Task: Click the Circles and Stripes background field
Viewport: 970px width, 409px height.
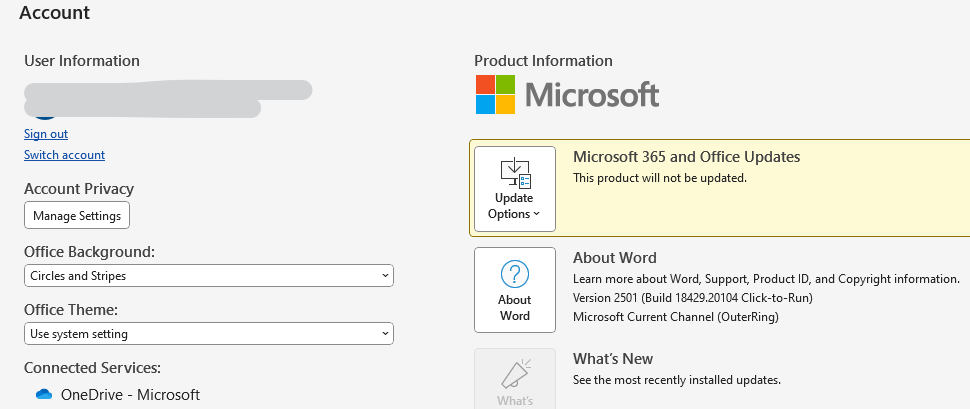Action: point(200,275)
